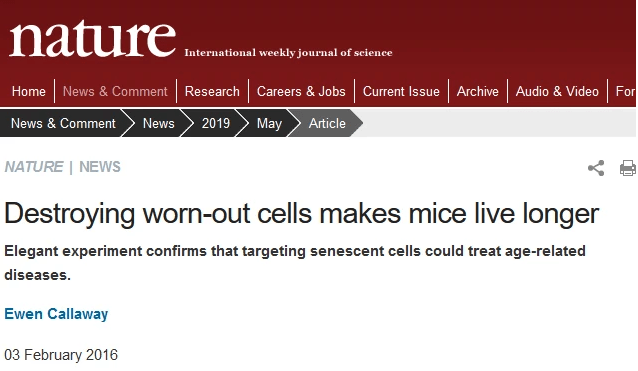Viewport: 638px width, 371px height.
Task: Click News & Comment breadcrumb
Action: [x=63, y=123]
